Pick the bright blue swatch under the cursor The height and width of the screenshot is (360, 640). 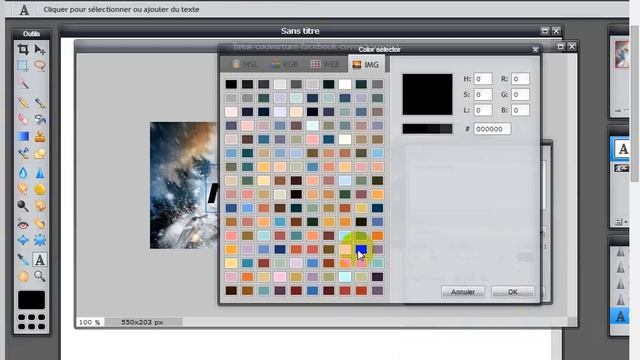[x=361, y=249]
